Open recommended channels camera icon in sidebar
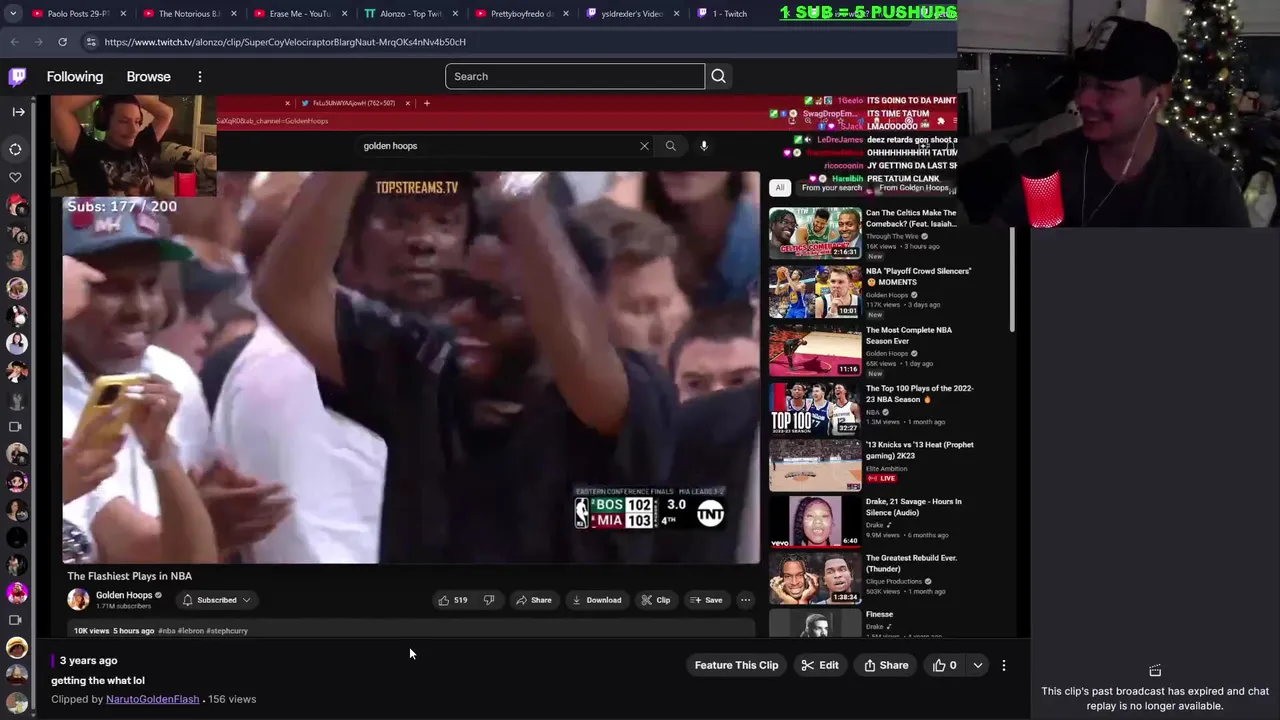The width and height of the screenshot is (1280, 720). 16,427
